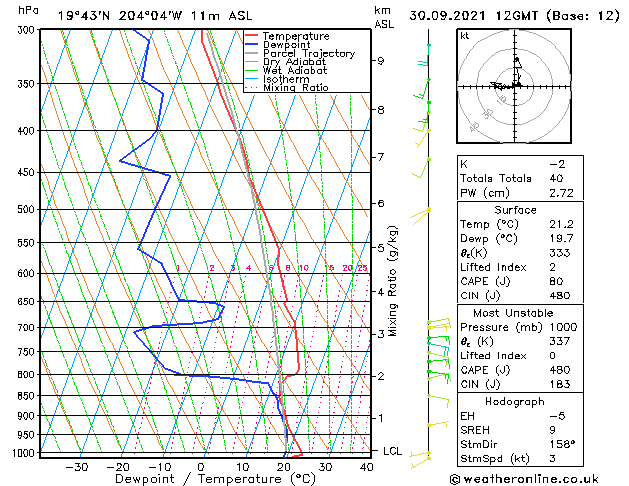Click the 700 hPa pressure level label
The image size is (629, 486).
[26, 328]
